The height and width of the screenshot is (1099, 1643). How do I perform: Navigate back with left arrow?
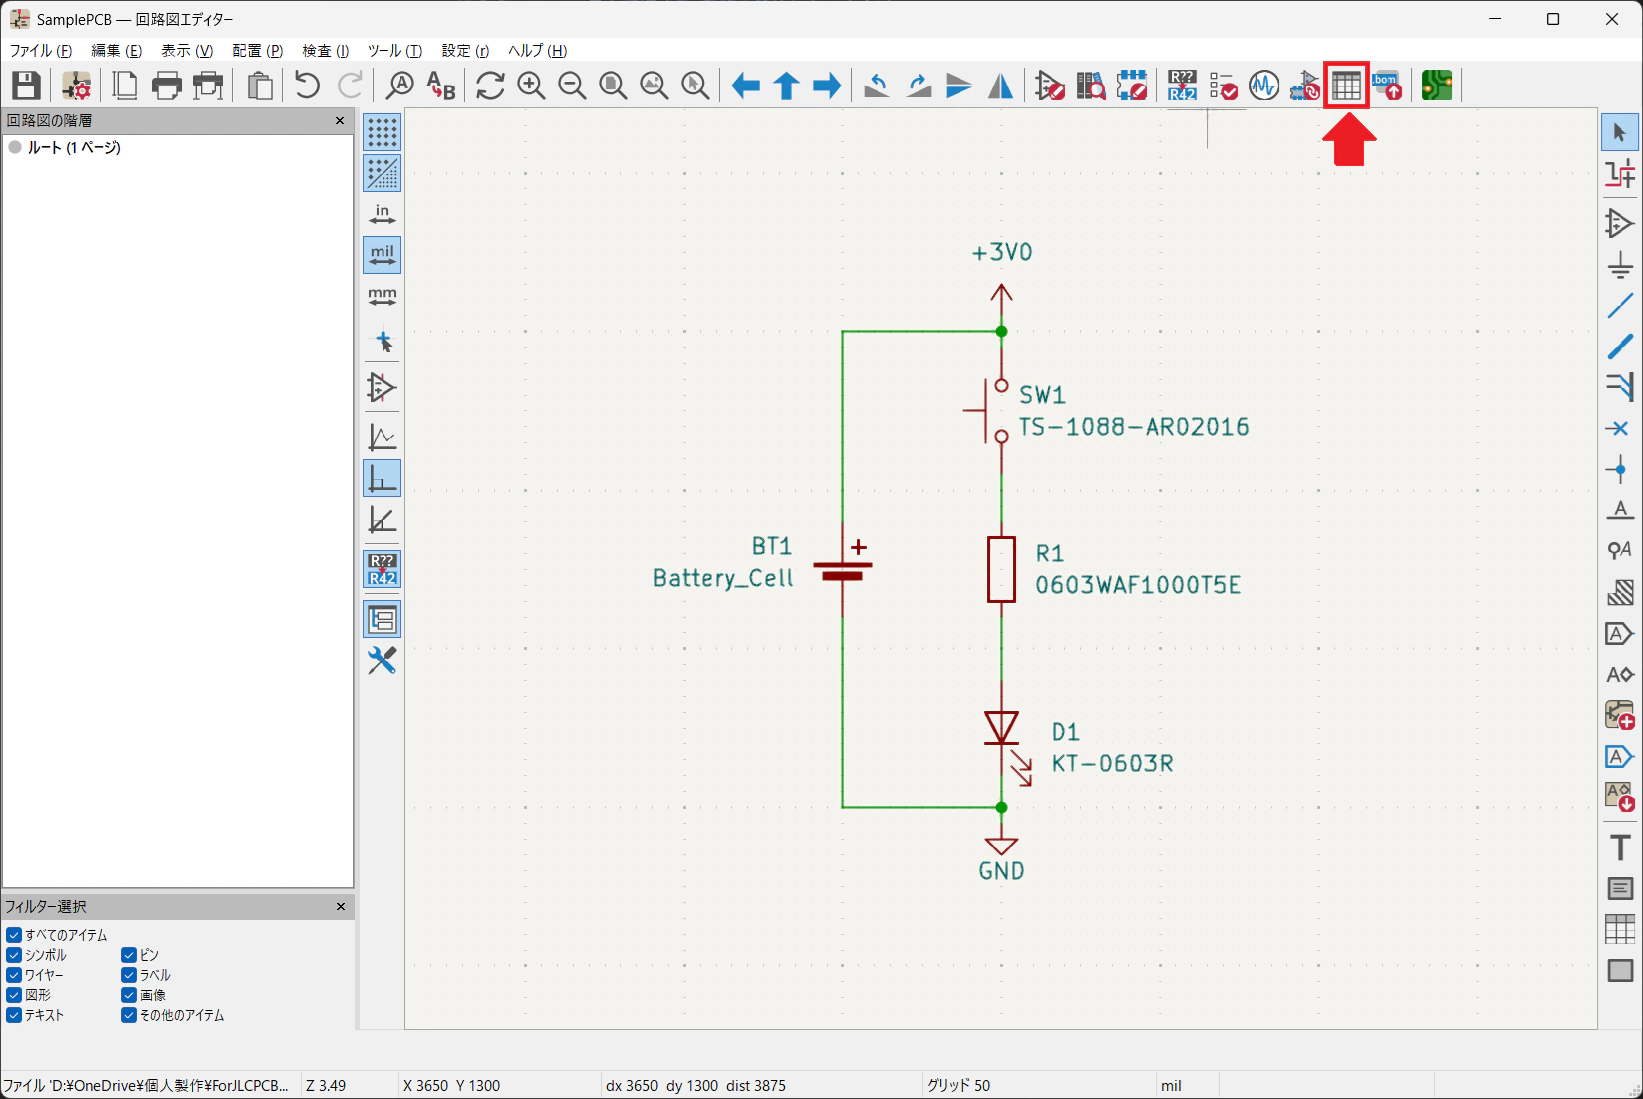(x=746, y=86)
